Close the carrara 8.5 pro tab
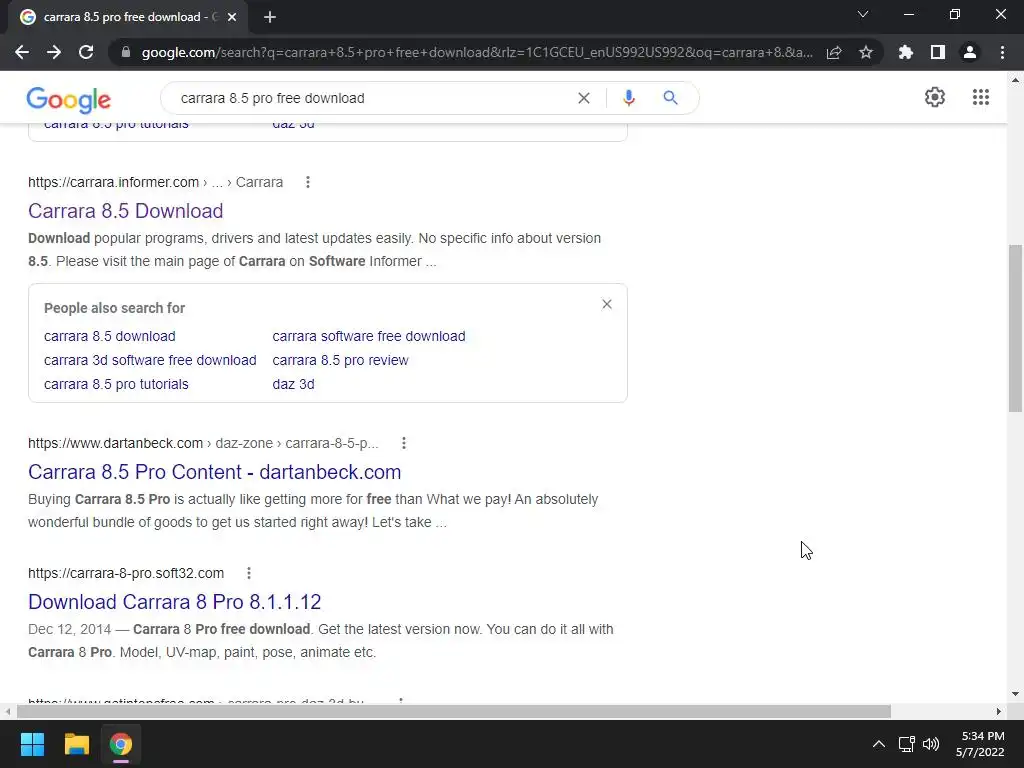This screenshot has height=768, width=1024. (232, 17)
